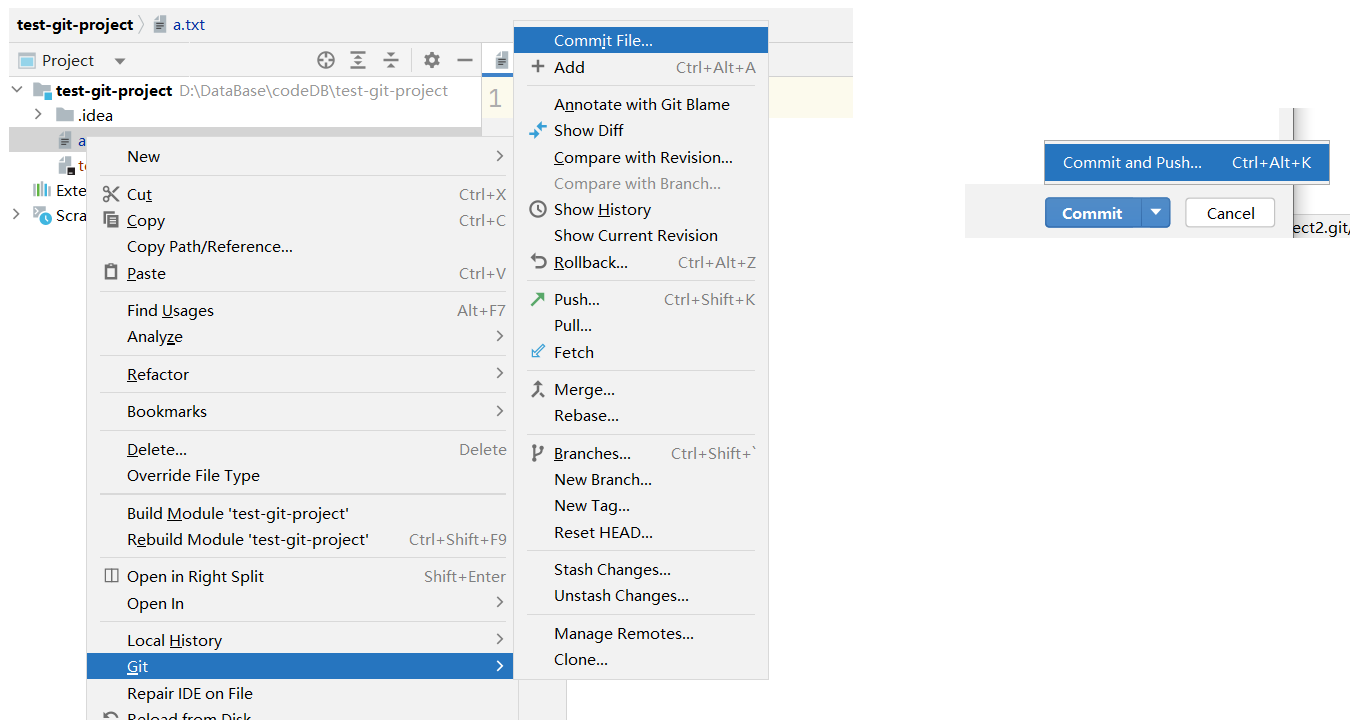
Task: Click the Cut scissors icon
Action: coord(111,194)
